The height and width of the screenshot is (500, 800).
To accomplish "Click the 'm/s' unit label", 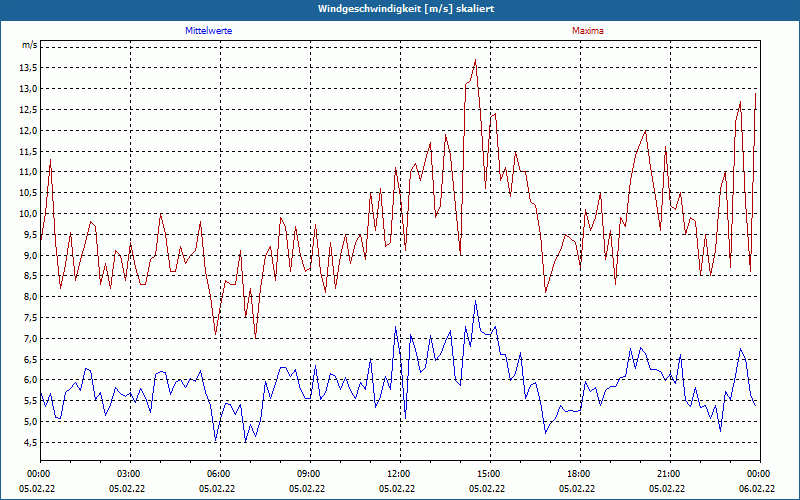I will pos(29,45).
